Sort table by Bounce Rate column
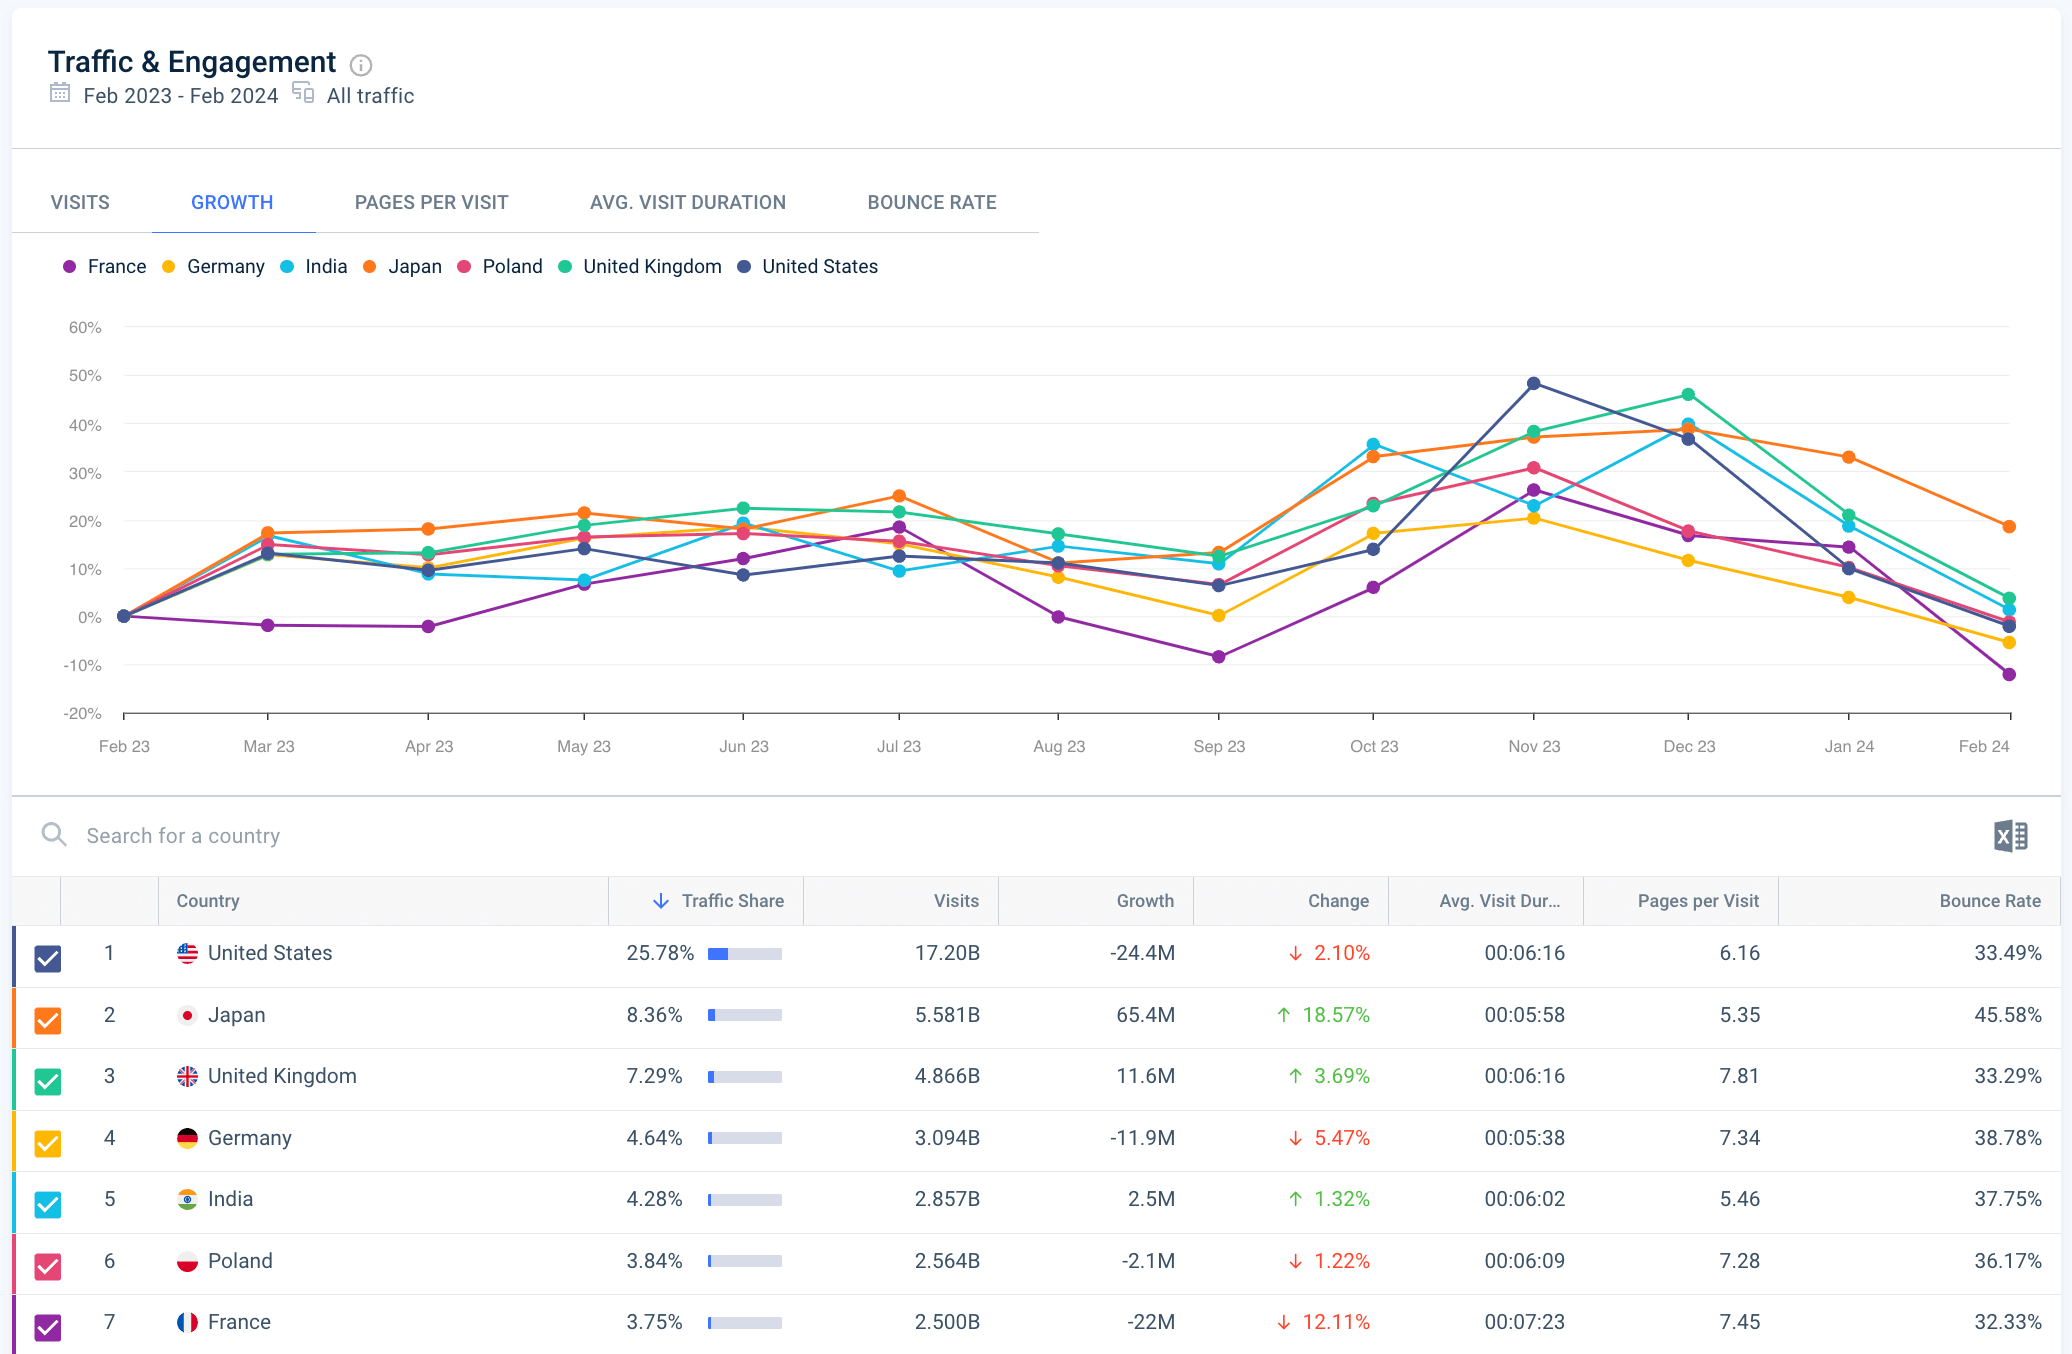The width and height of the screenshot is (2072, 1354). [x=1989, y=901]
